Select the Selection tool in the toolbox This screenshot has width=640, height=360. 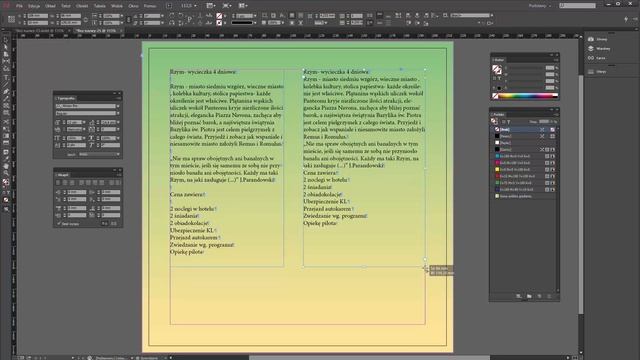click(6, 40)
